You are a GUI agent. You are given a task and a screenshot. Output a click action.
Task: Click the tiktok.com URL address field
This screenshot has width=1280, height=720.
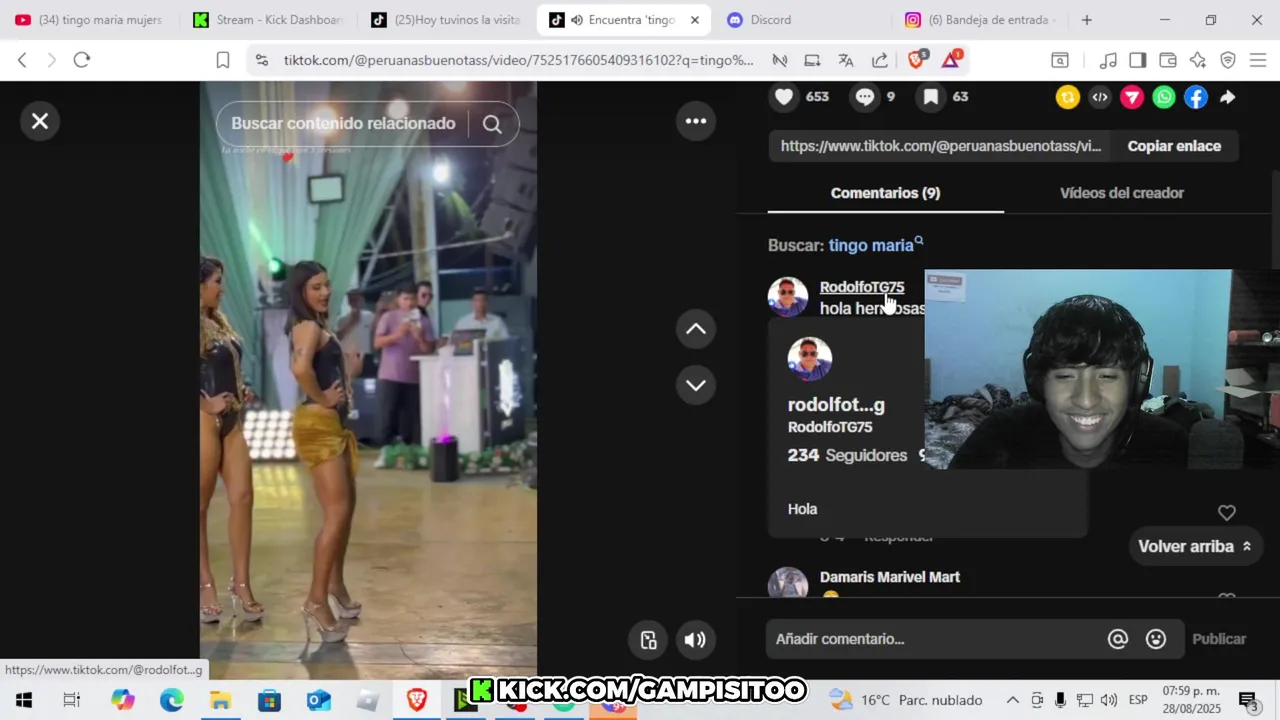[x=518, y=60]
